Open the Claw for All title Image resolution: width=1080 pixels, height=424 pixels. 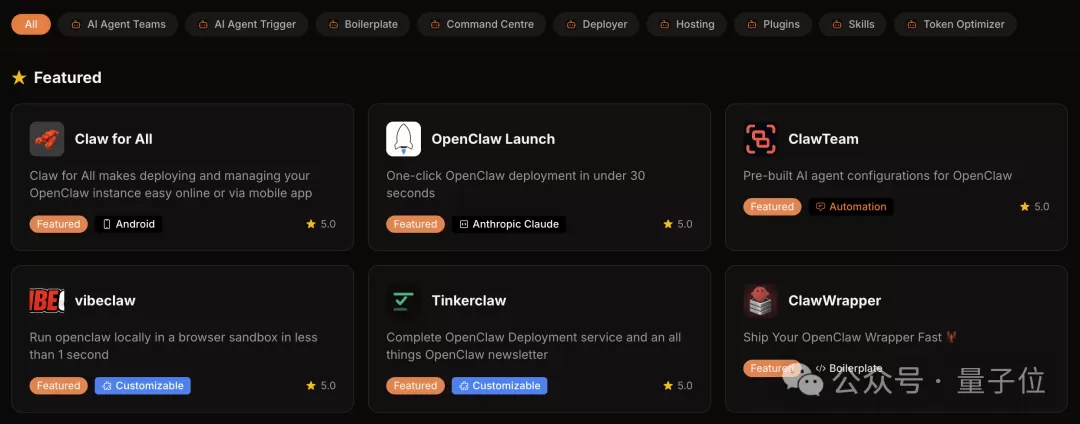pos(114,139)
